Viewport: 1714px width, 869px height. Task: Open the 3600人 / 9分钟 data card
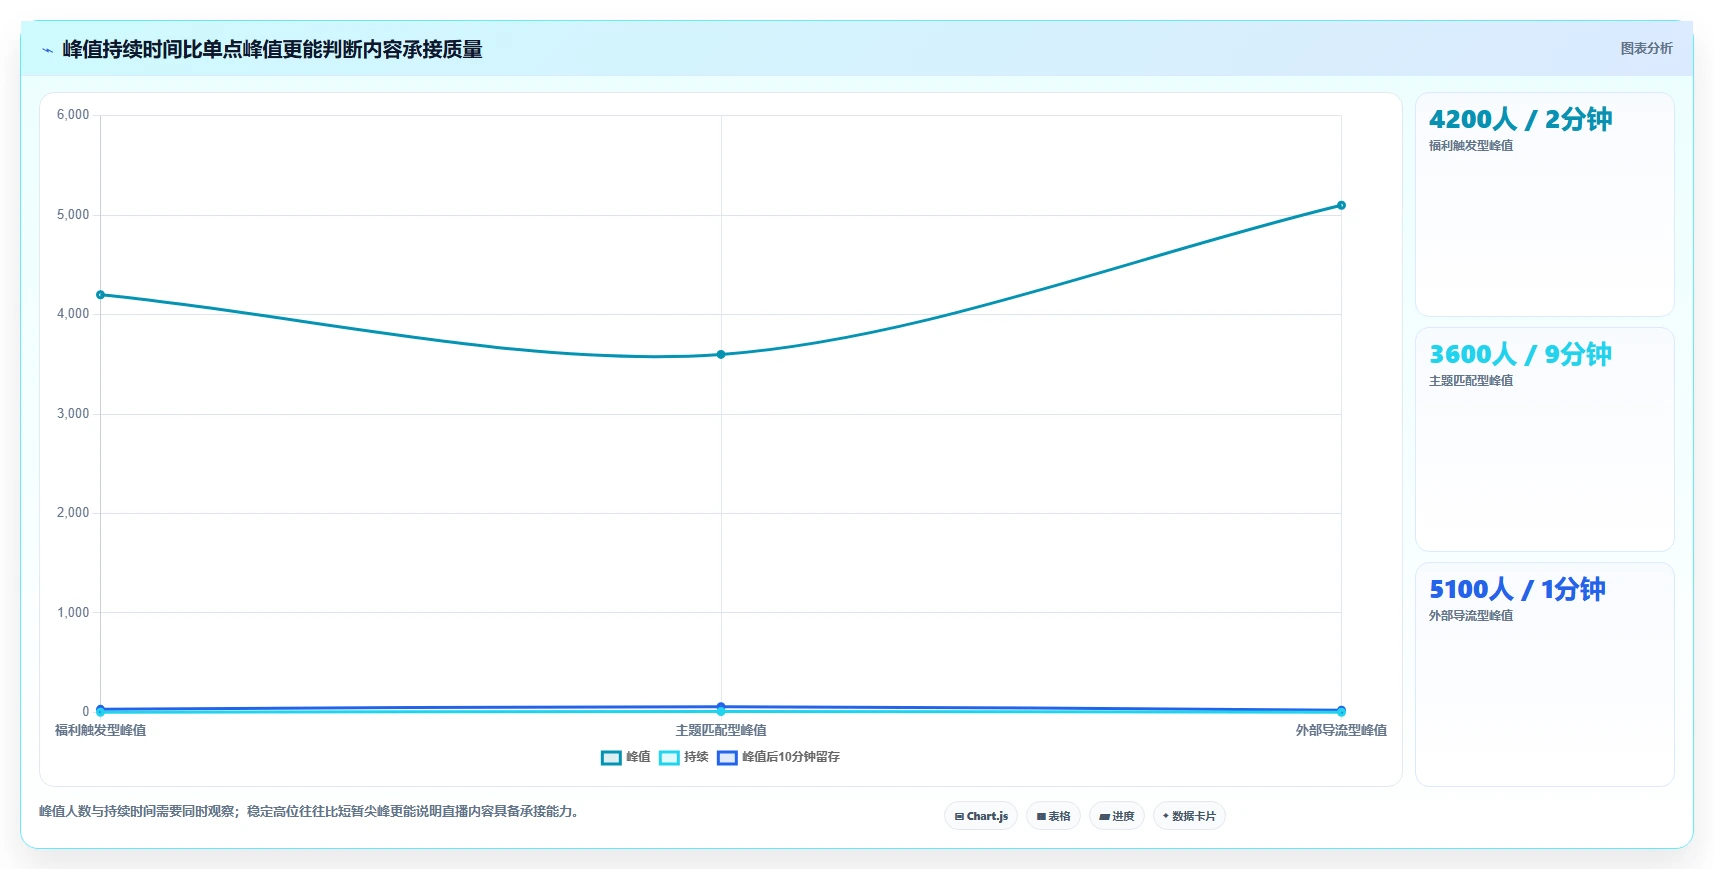pos(1544,439)
